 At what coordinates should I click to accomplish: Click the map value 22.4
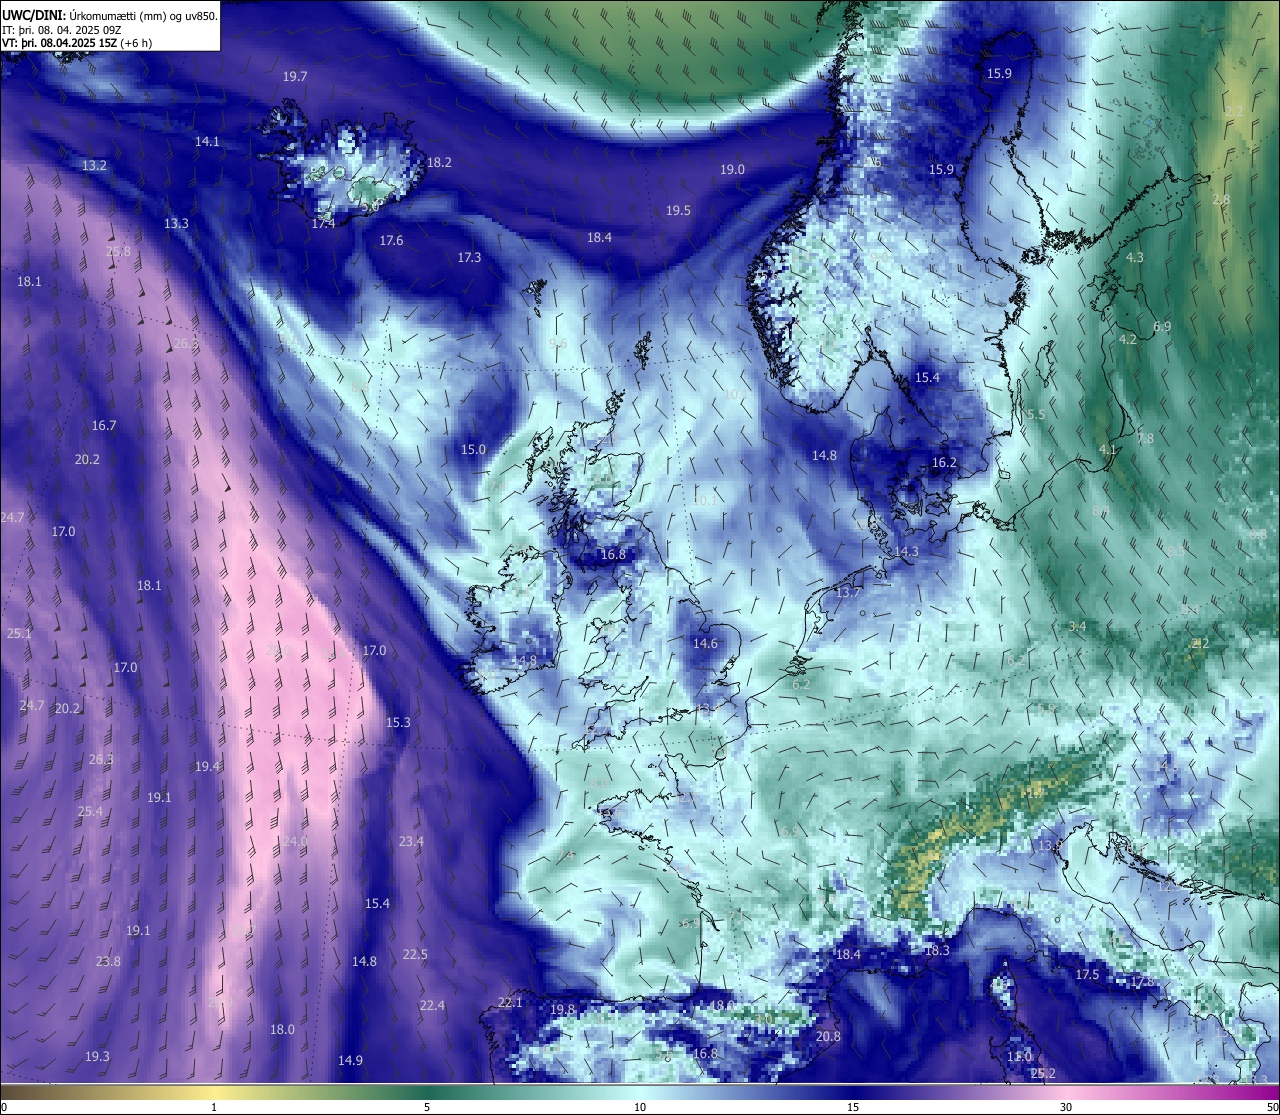pos(432,1006)
